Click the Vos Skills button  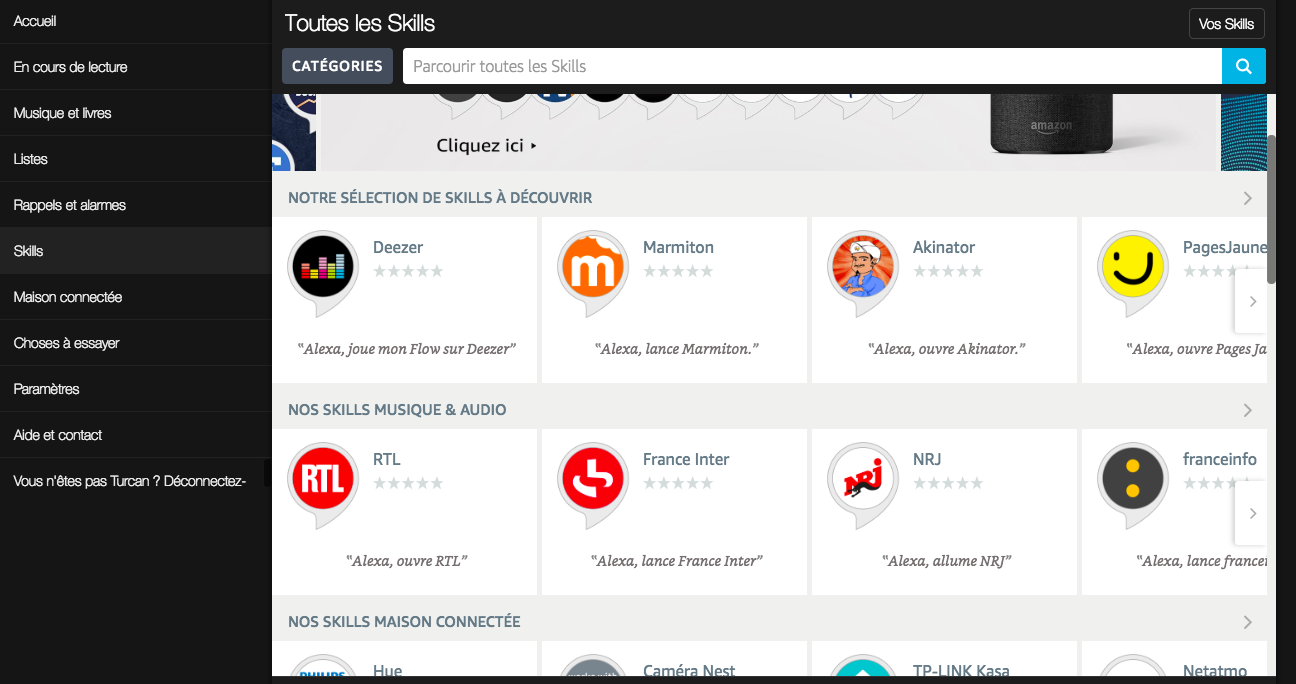tap(1226, 24)
